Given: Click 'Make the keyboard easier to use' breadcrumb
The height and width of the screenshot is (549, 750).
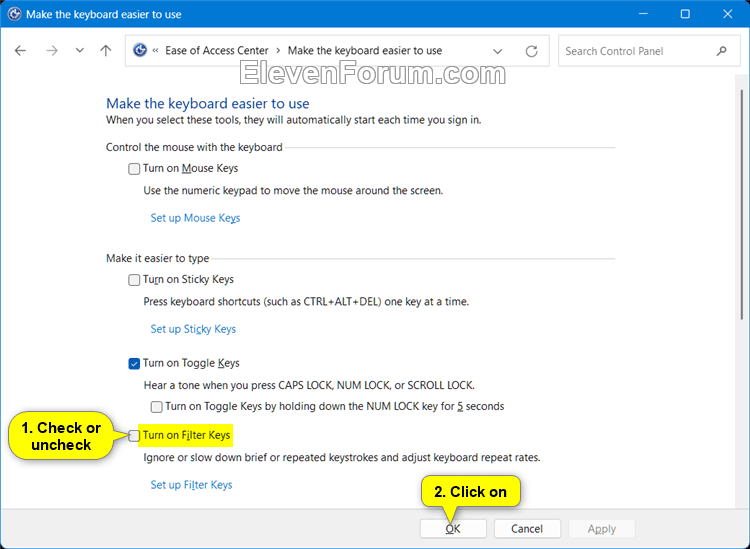Looking at the screenshot, I should pos(364,51).
